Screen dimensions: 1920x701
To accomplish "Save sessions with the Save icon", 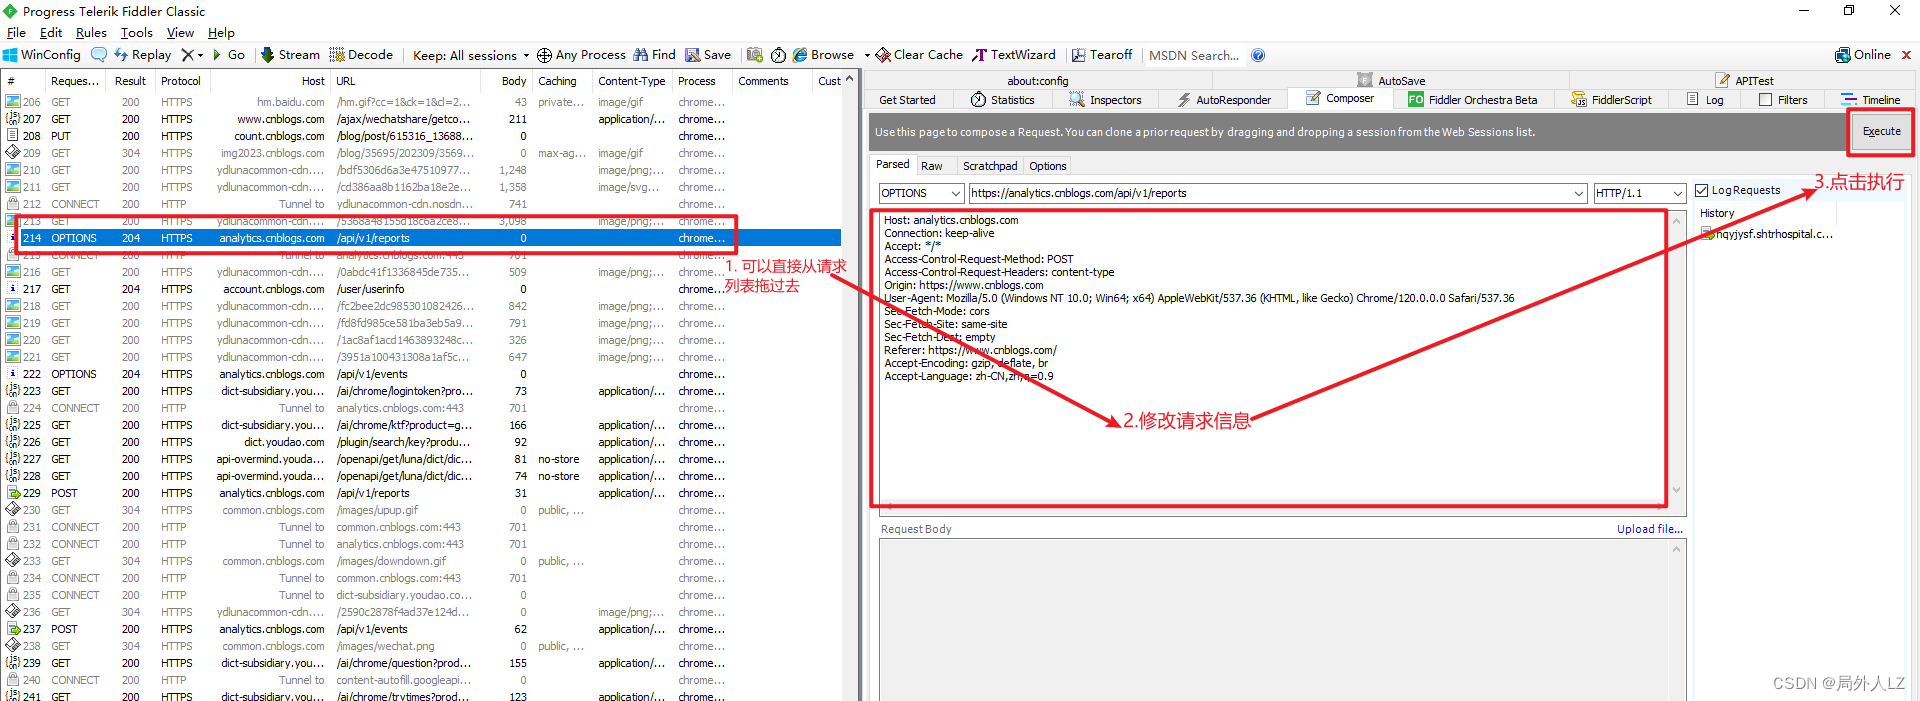I will 707,55.
